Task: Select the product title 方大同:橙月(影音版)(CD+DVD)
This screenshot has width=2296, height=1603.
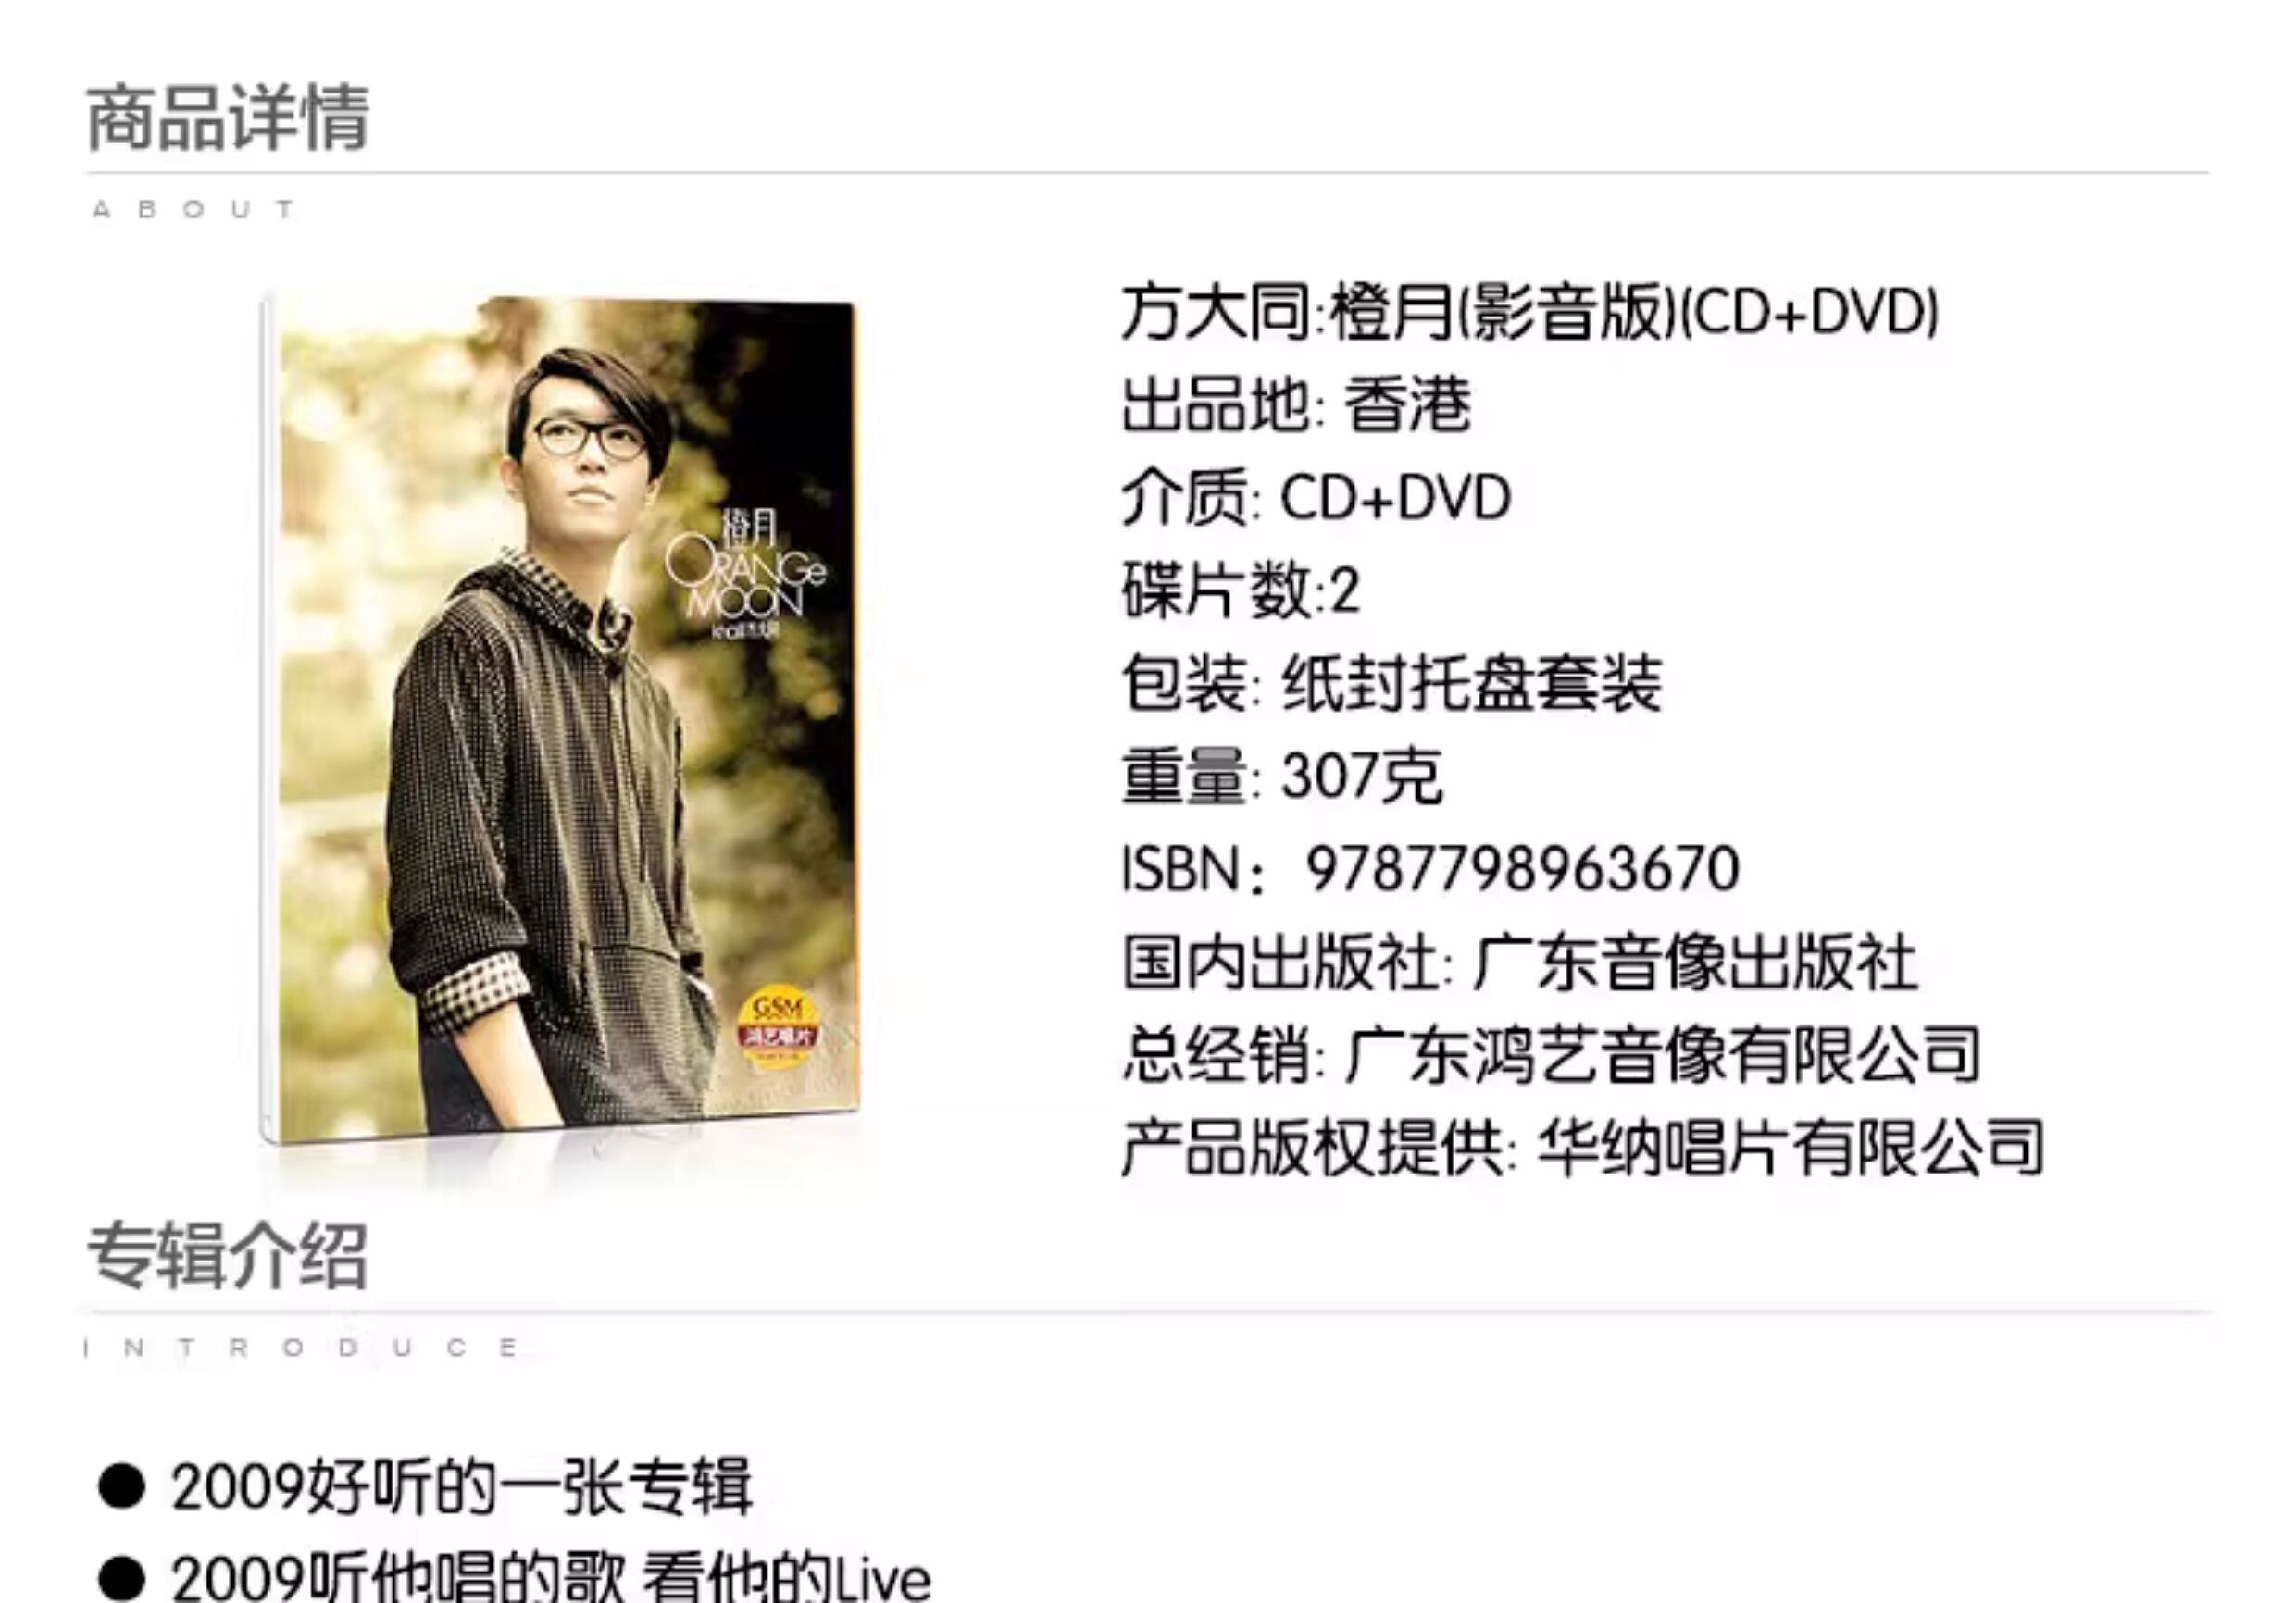Action: point(1530,312)
